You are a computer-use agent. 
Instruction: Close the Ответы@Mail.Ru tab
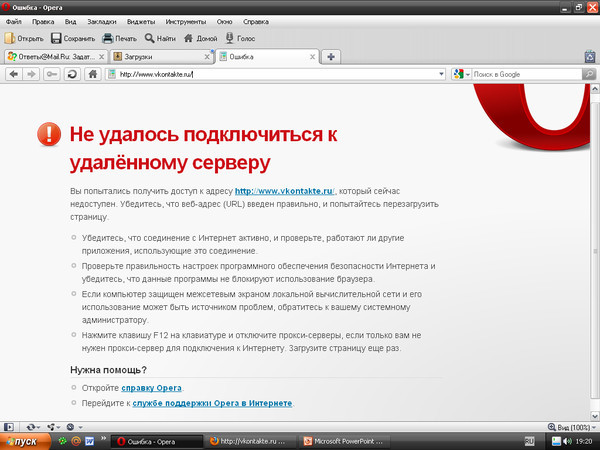pos(101,57)
